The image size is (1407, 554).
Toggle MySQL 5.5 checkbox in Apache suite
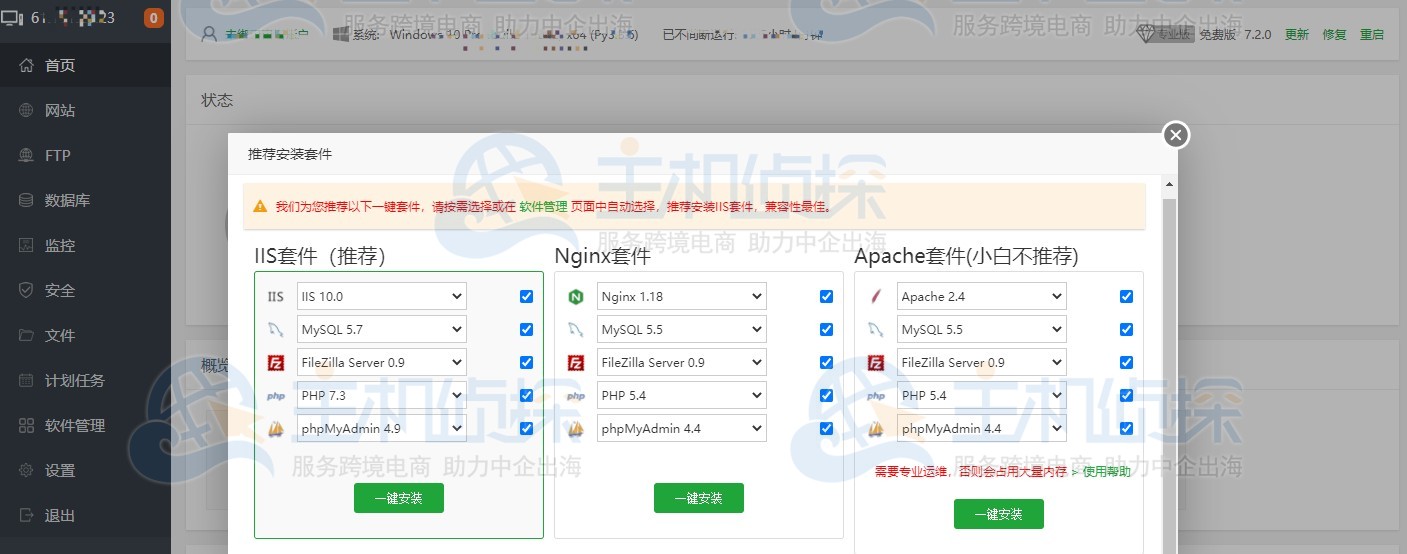click(x=1126, y=329)
